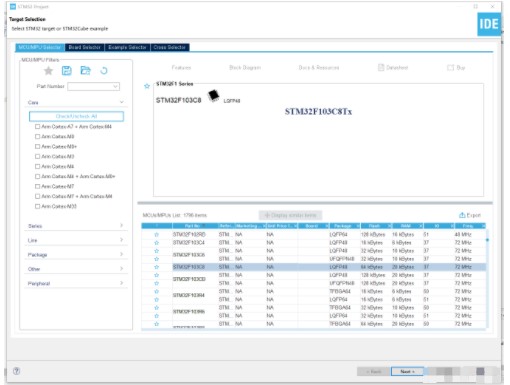This screenshot has height=385, width=510.
Task: Open the Block Diagram detail tab
Action: point(245,68)
